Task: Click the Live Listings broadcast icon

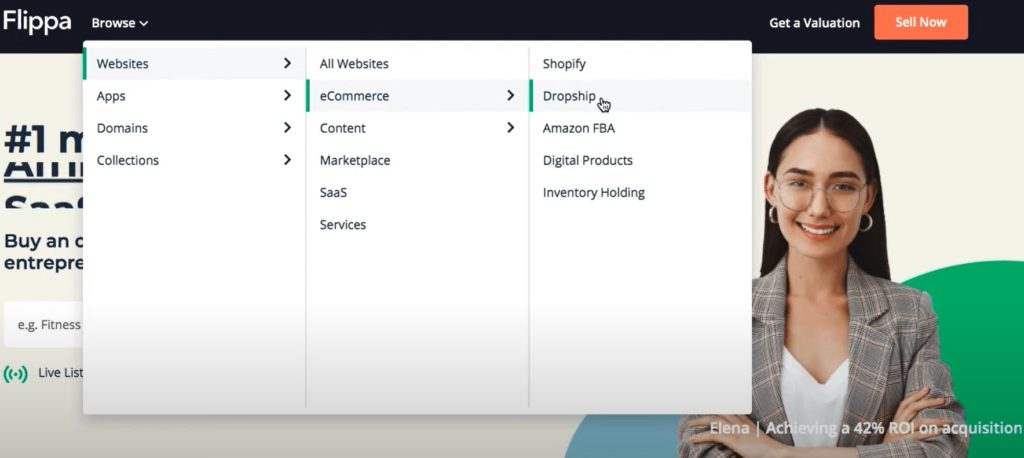Action: coord(16,374)
